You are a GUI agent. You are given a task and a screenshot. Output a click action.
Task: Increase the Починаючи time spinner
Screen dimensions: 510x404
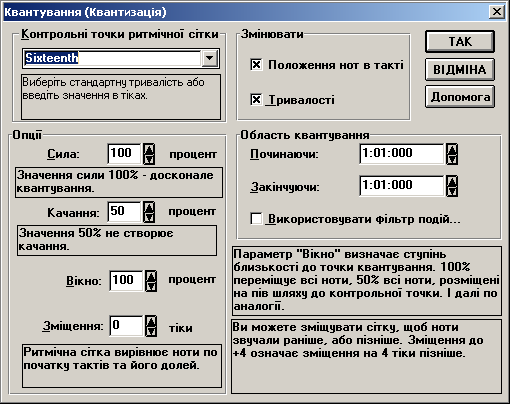tap(452, 149)
